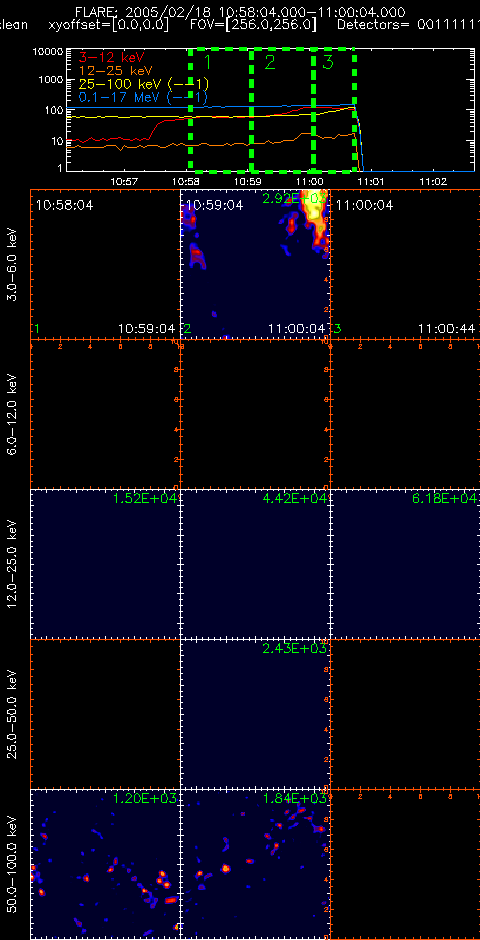Viewport: 480px width, 940px height.
Task: Click the 3-12 keV red legend label
Action: click(111, 58)
